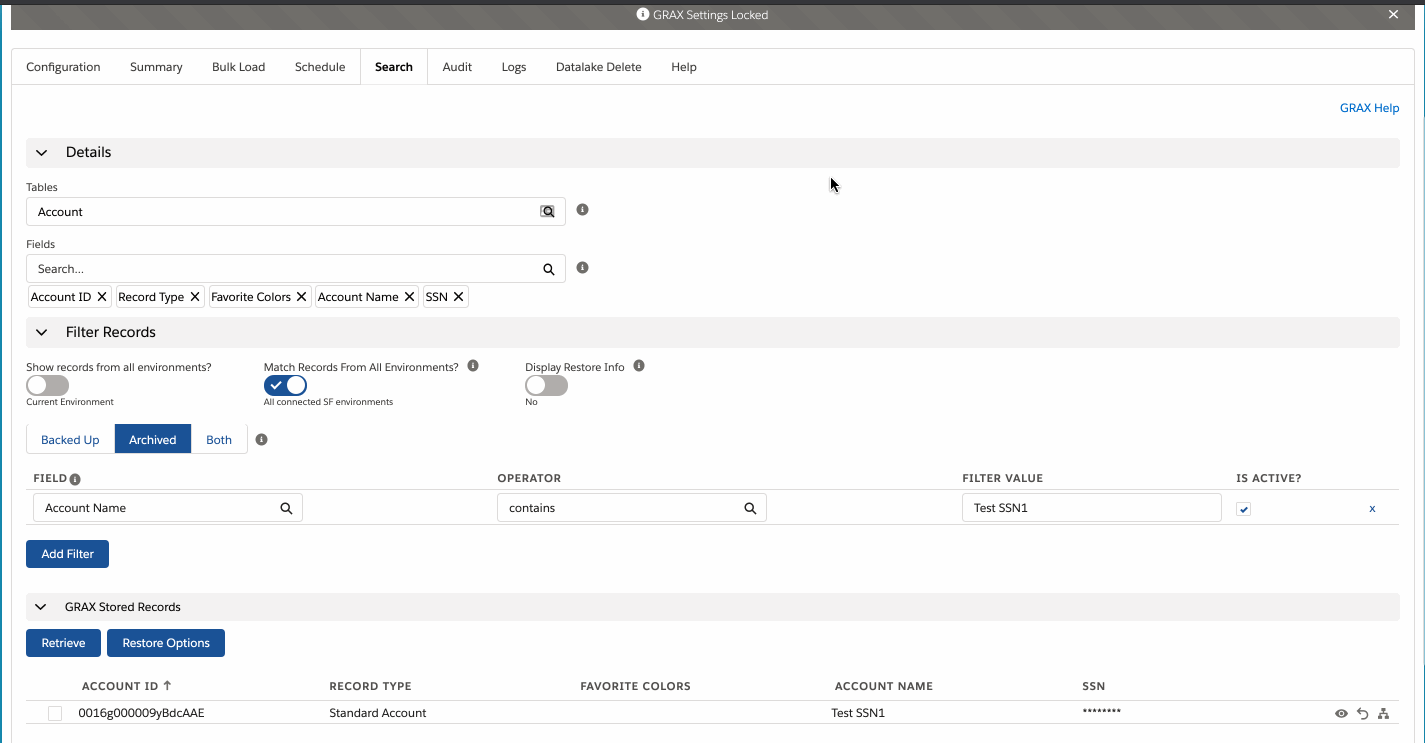The width and height of the screenshot is (1425, 743).
Task: Remove the Favorite Colors field pill
Action: tap(302, 297)
